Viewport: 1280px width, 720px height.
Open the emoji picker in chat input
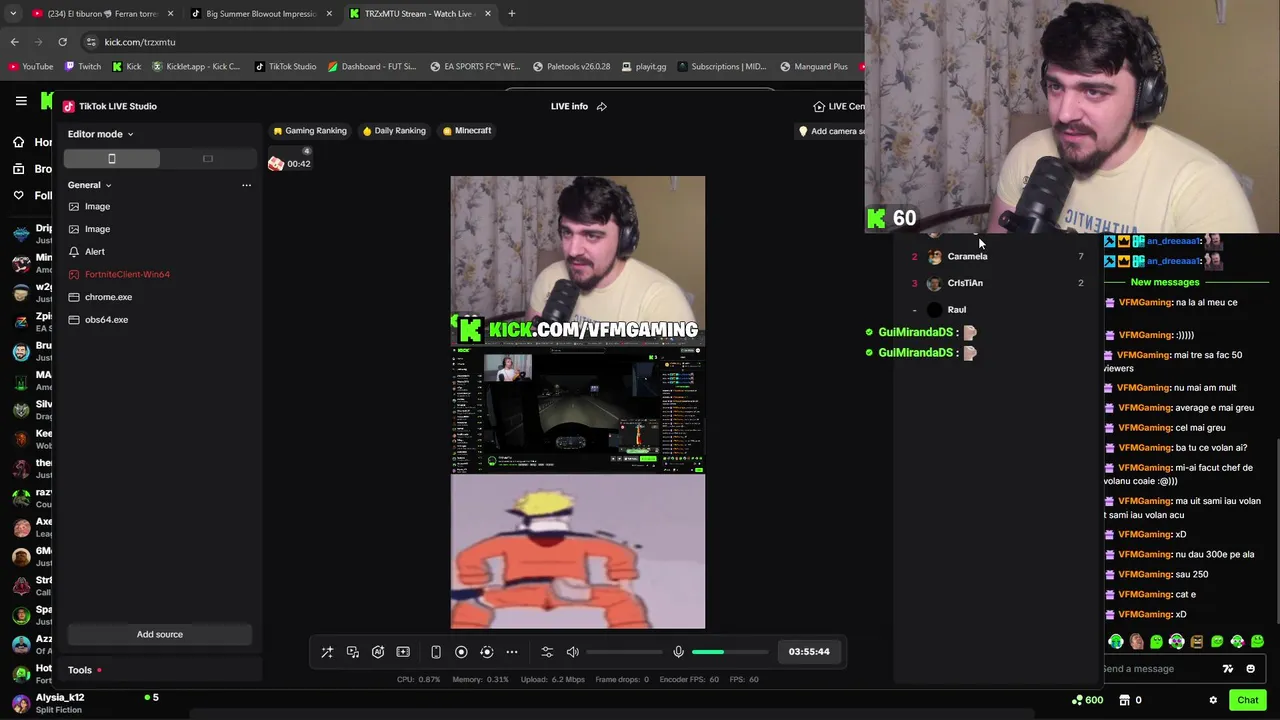pos(1250,669)
